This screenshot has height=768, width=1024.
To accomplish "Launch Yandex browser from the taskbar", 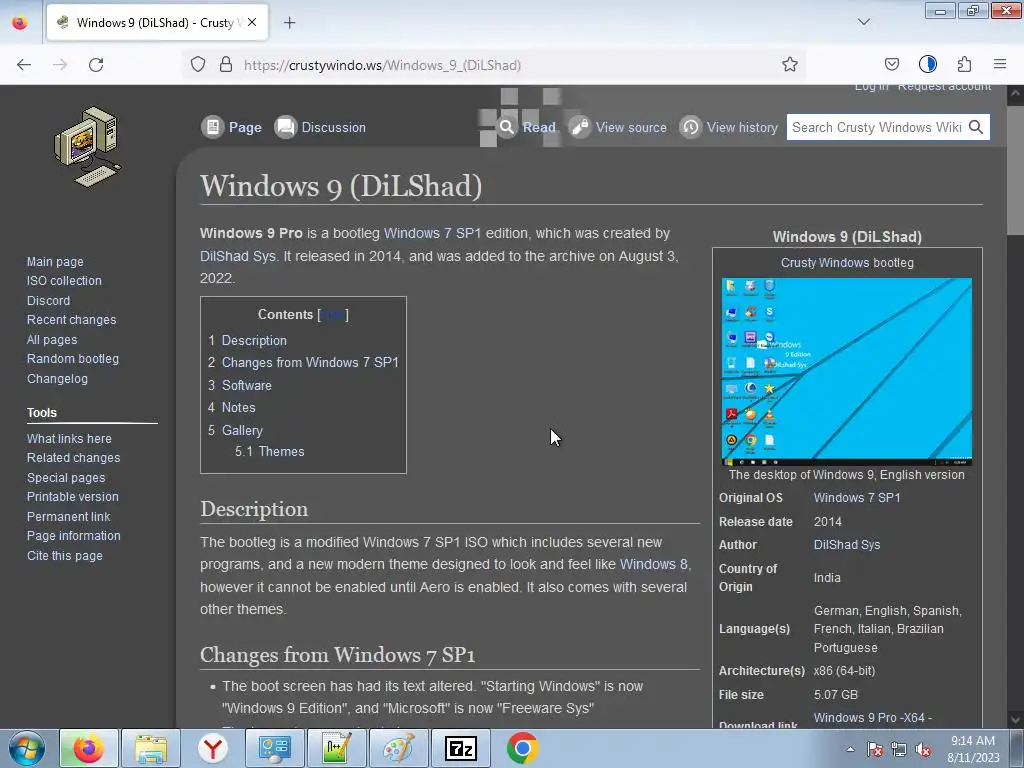I will tap(213, 748).
